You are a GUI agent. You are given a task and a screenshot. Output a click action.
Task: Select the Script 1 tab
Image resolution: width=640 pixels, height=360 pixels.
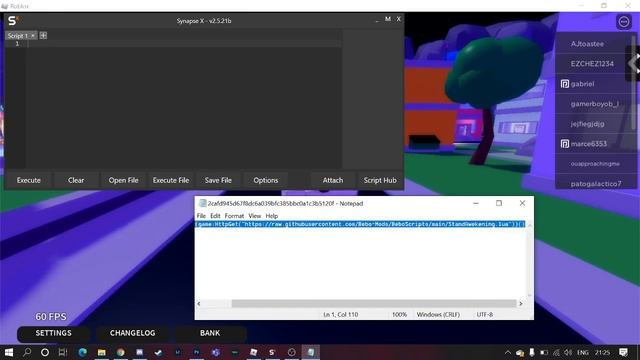point(18,36)
